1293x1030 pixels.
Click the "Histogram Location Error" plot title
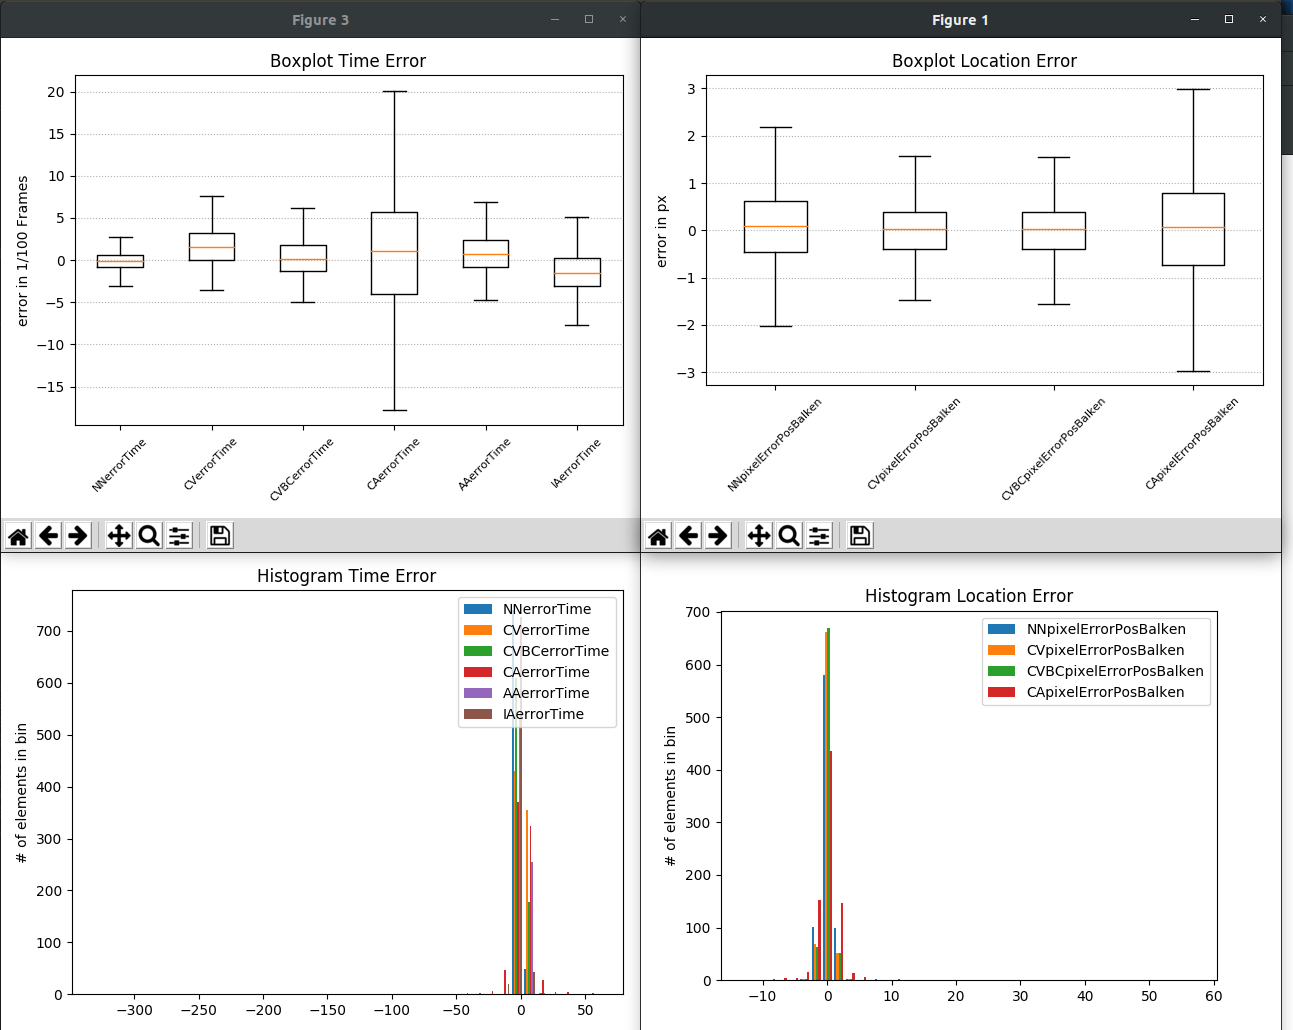click(x=968, y=596)
